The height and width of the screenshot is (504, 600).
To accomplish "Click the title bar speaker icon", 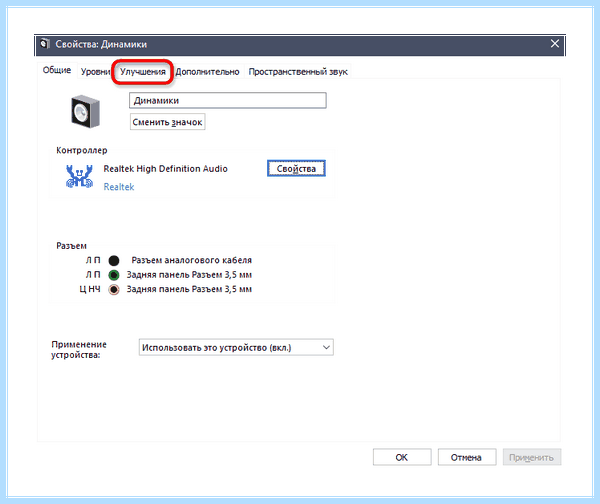I will (x=45, y=44).
